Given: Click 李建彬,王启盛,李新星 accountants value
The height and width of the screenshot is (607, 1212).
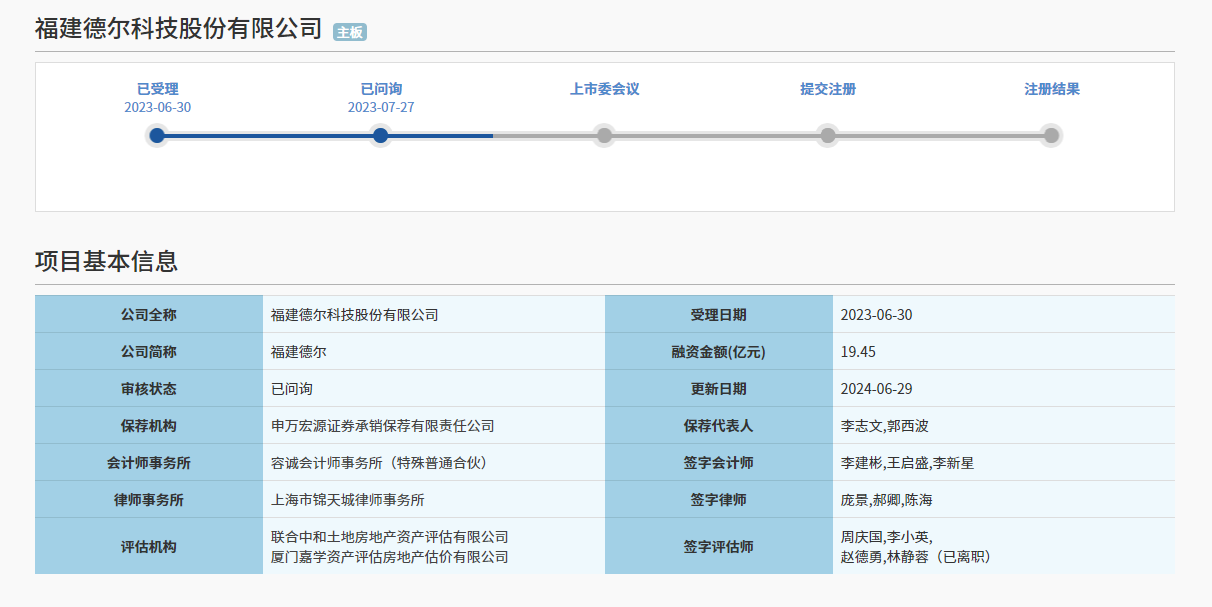Looking at the screenshot, I should pos(907,463).
